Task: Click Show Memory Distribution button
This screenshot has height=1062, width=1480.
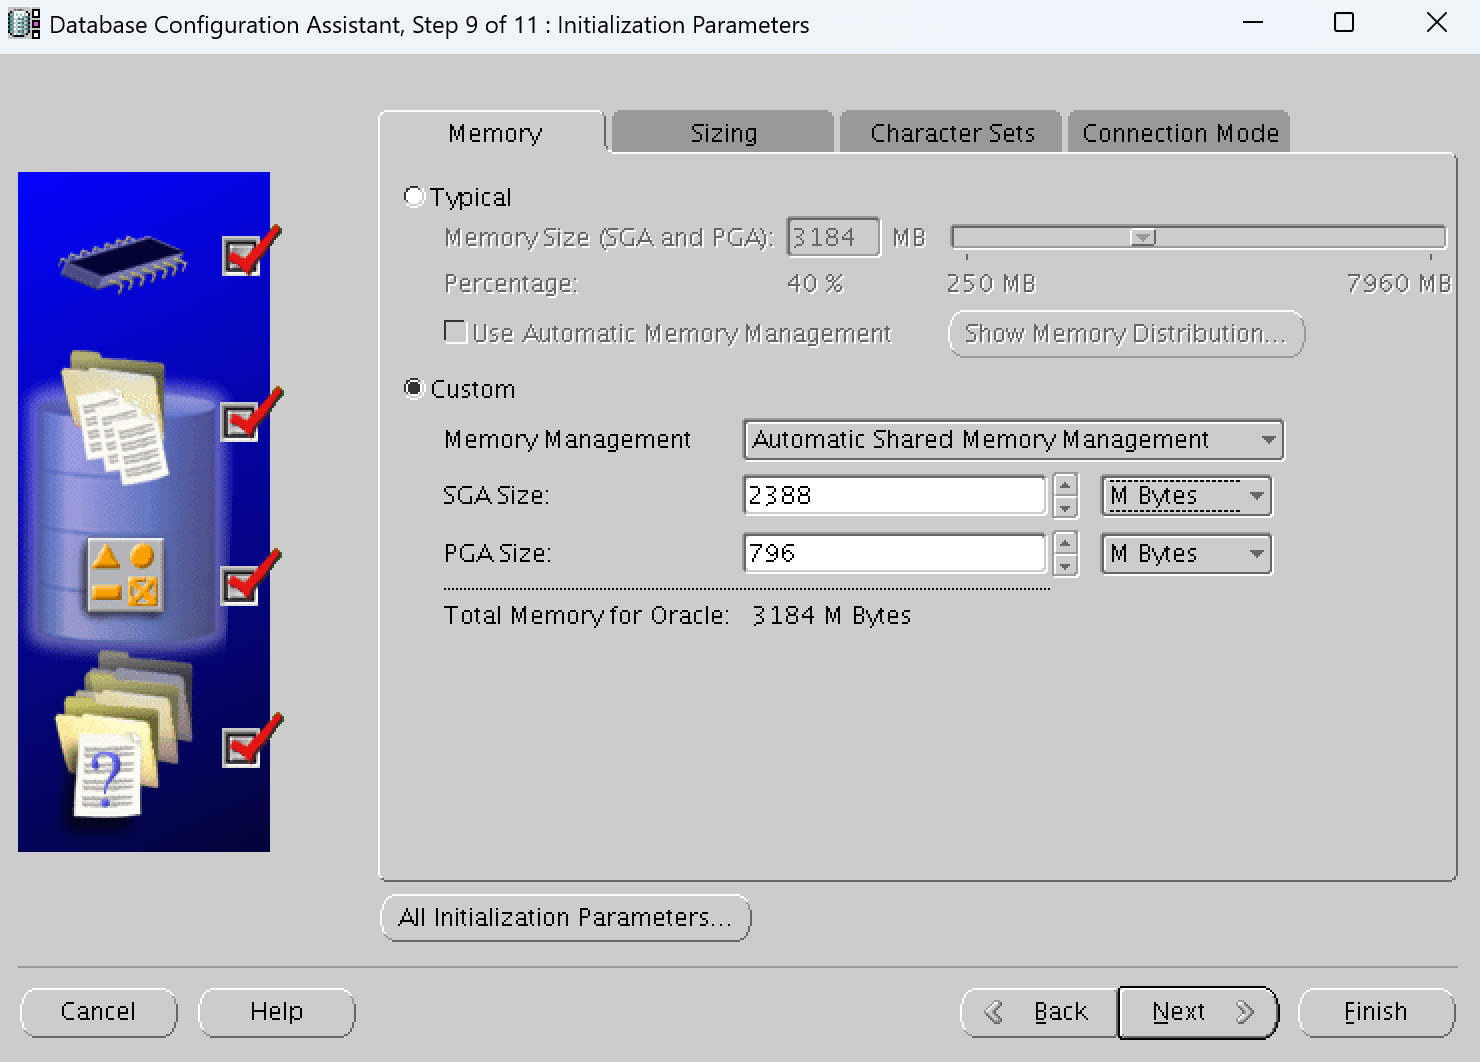Action: coord(1126,334)
